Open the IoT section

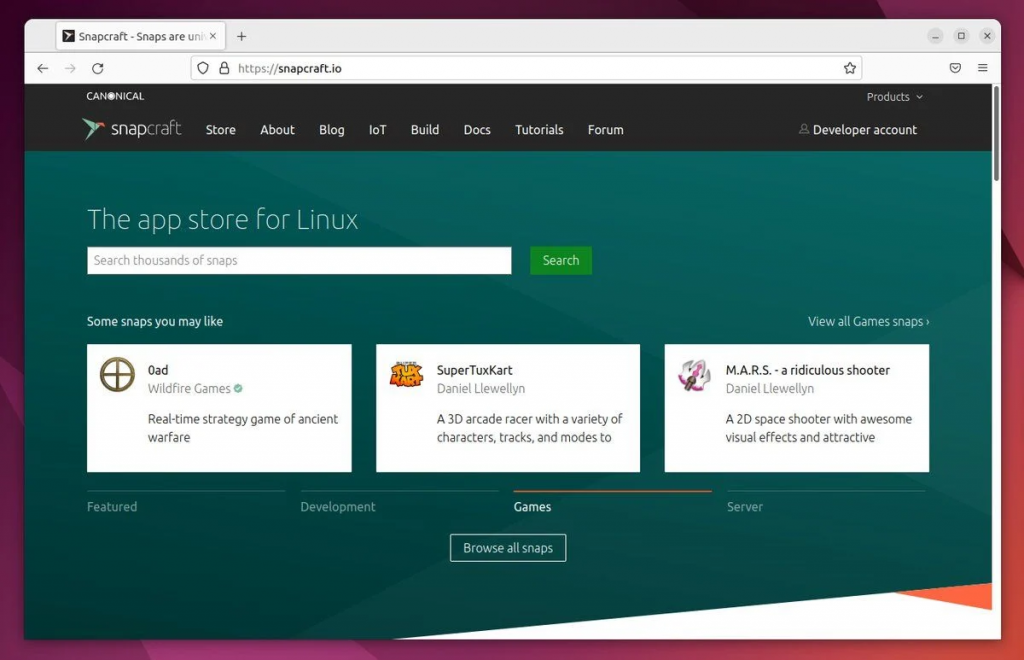click(x=377, y=130)
